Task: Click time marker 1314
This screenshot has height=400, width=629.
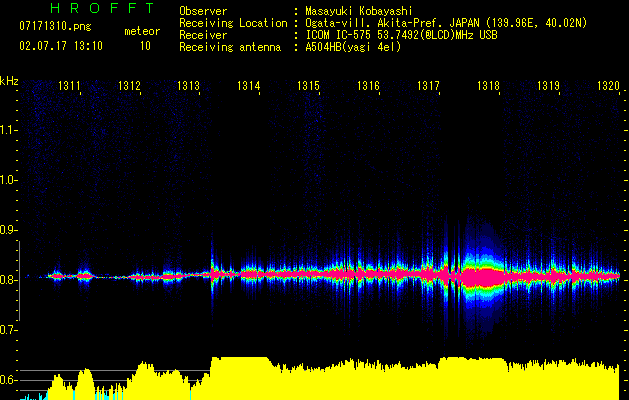Action: [x=249, y=86]
